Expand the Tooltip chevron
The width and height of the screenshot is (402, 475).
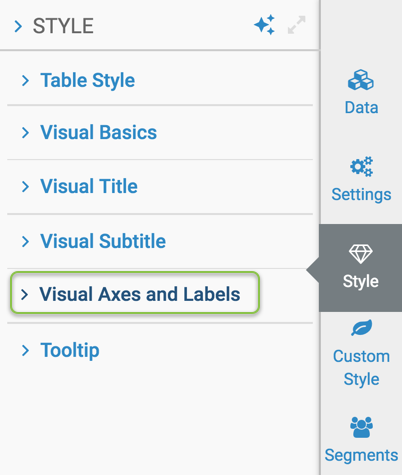tap(25, 350)
